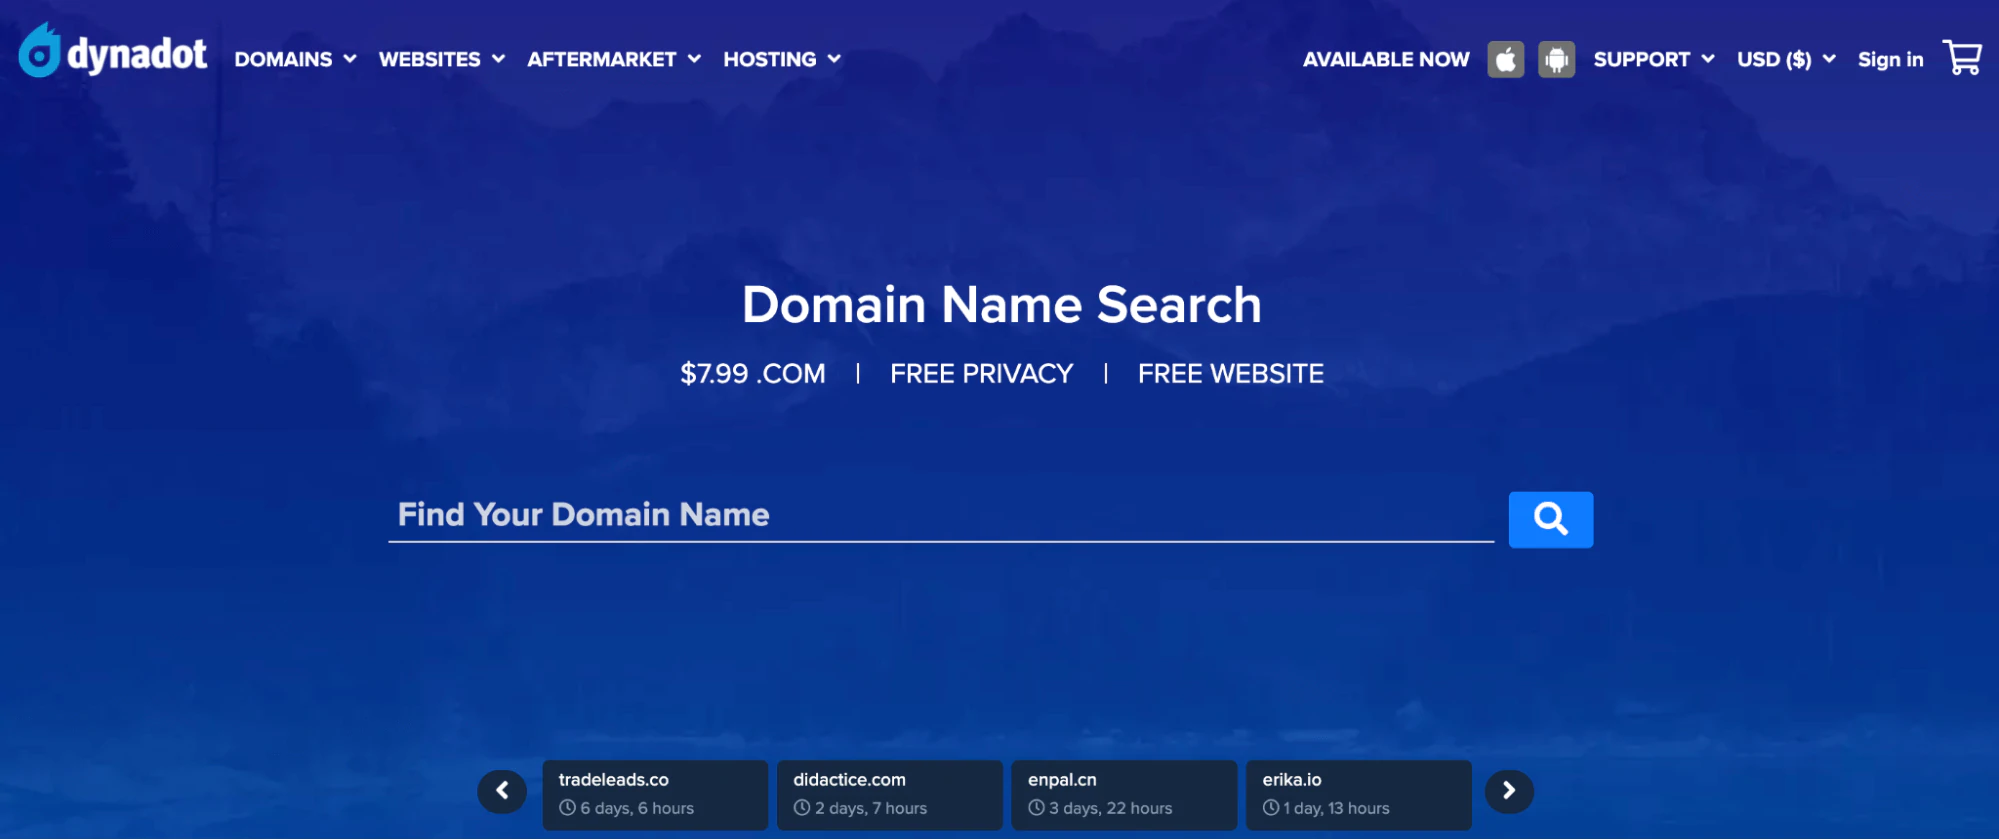The image size is (1999, 840).
Task: Click the magnifying glass search button
Action: (x=1550, y=519)
